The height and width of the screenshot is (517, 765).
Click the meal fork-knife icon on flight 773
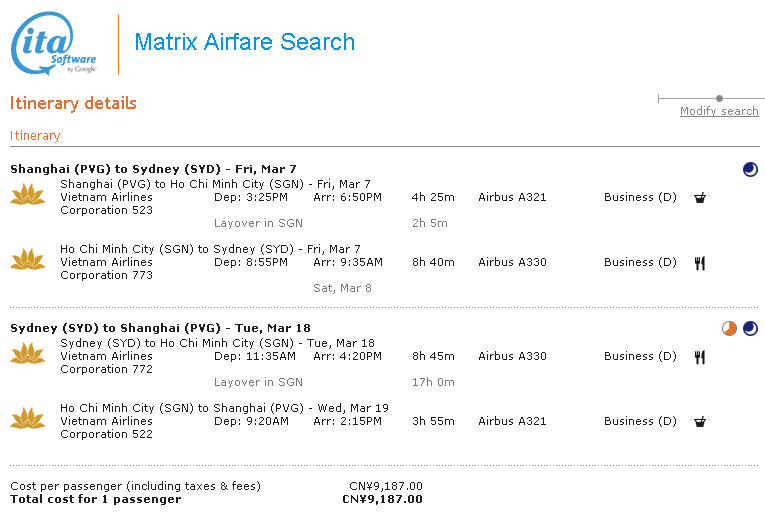coord(700,263)
